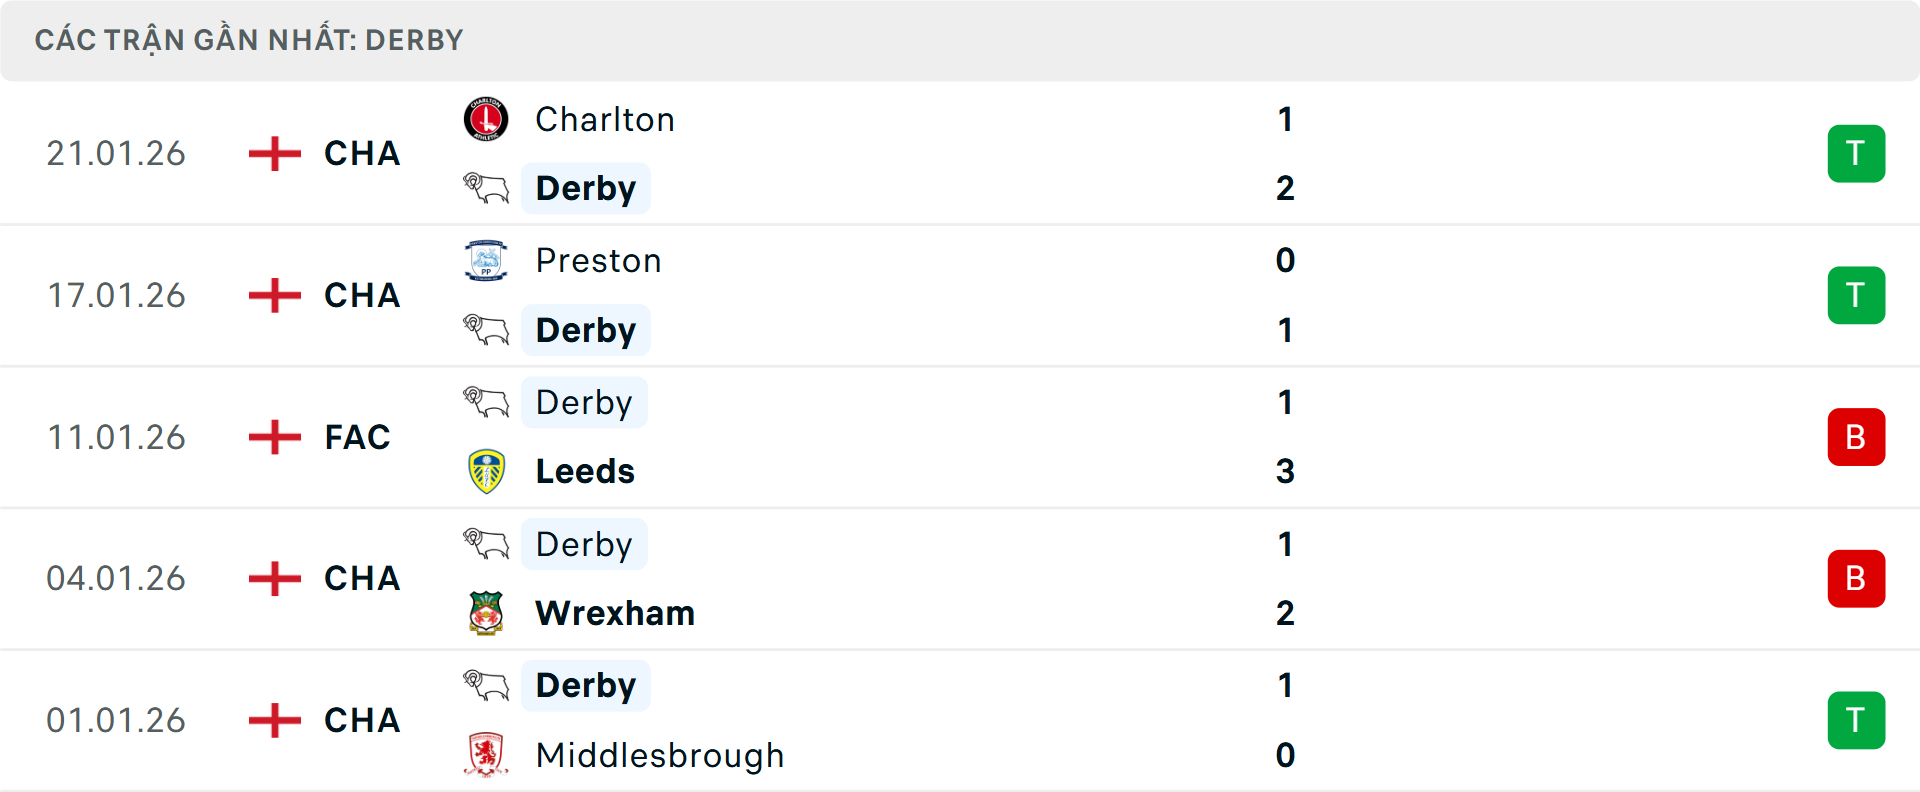This screenshot has width=1920, height=792.
Task: Click the score 3 beside Leeds
Action: coord(1286,471)
